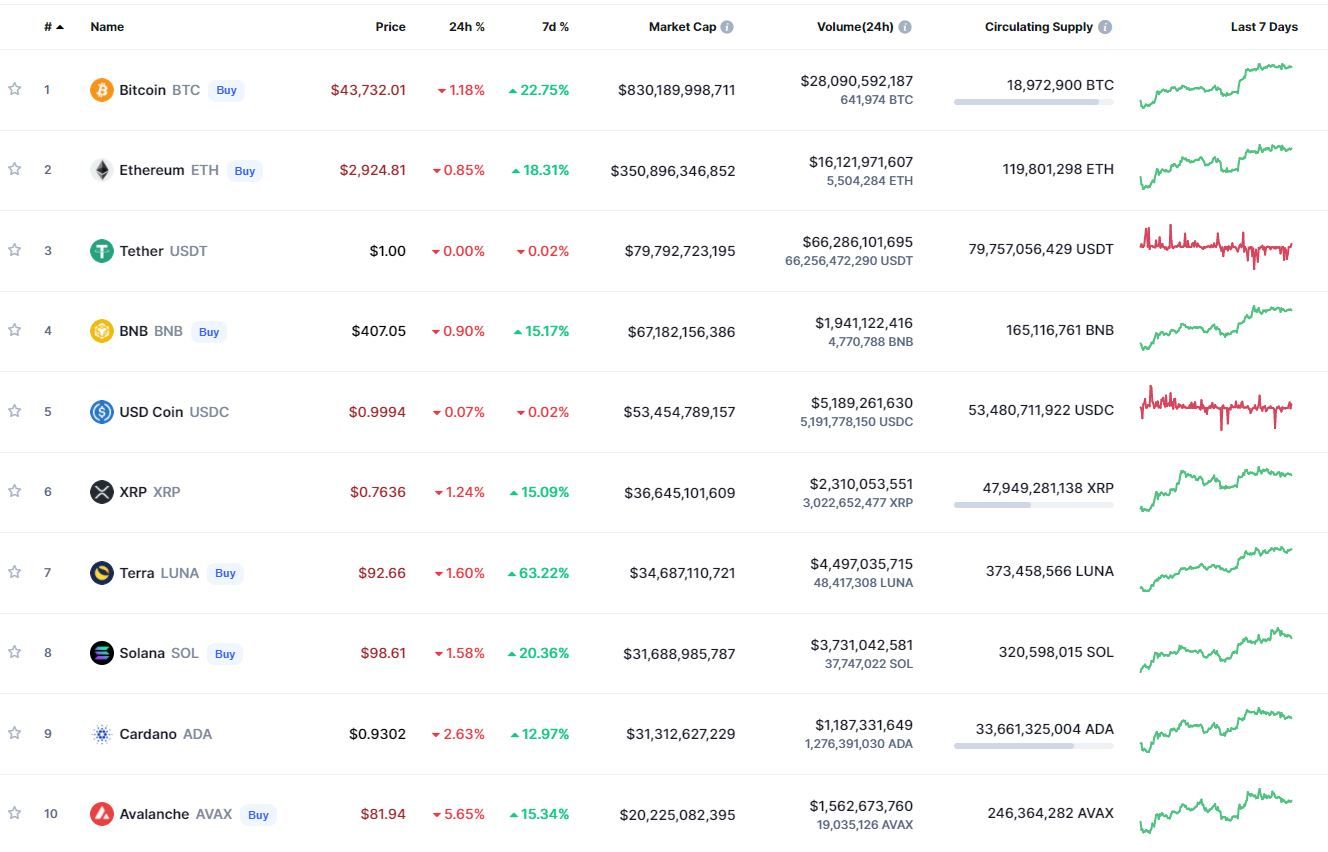Click the Buy button next to Ethereum
This screenshot has width=1328, height=852.
pos(245,171)
